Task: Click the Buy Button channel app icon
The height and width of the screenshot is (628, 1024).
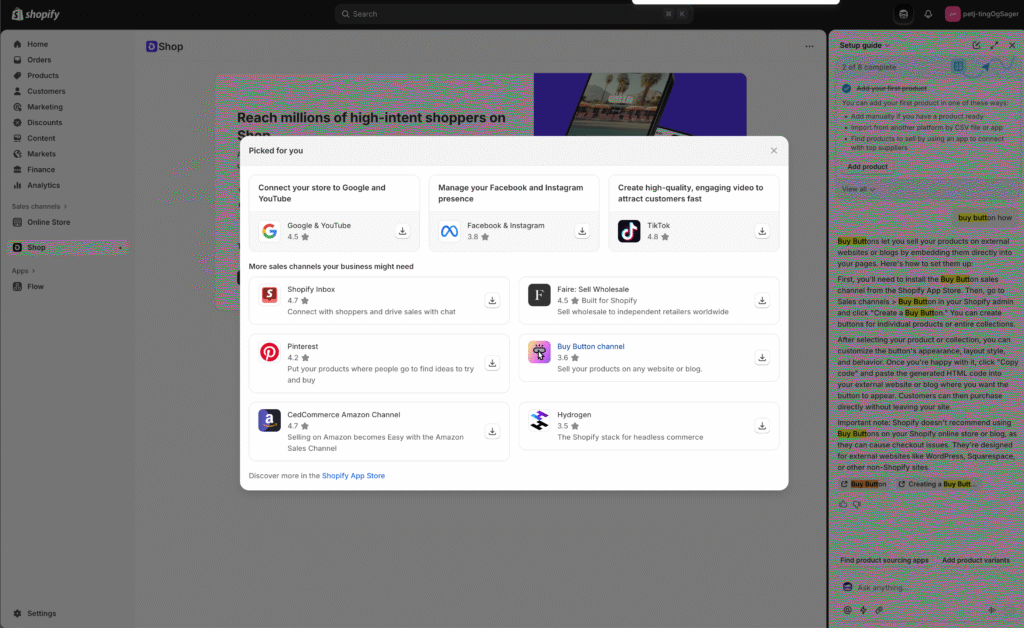Action: click(540, 352)
